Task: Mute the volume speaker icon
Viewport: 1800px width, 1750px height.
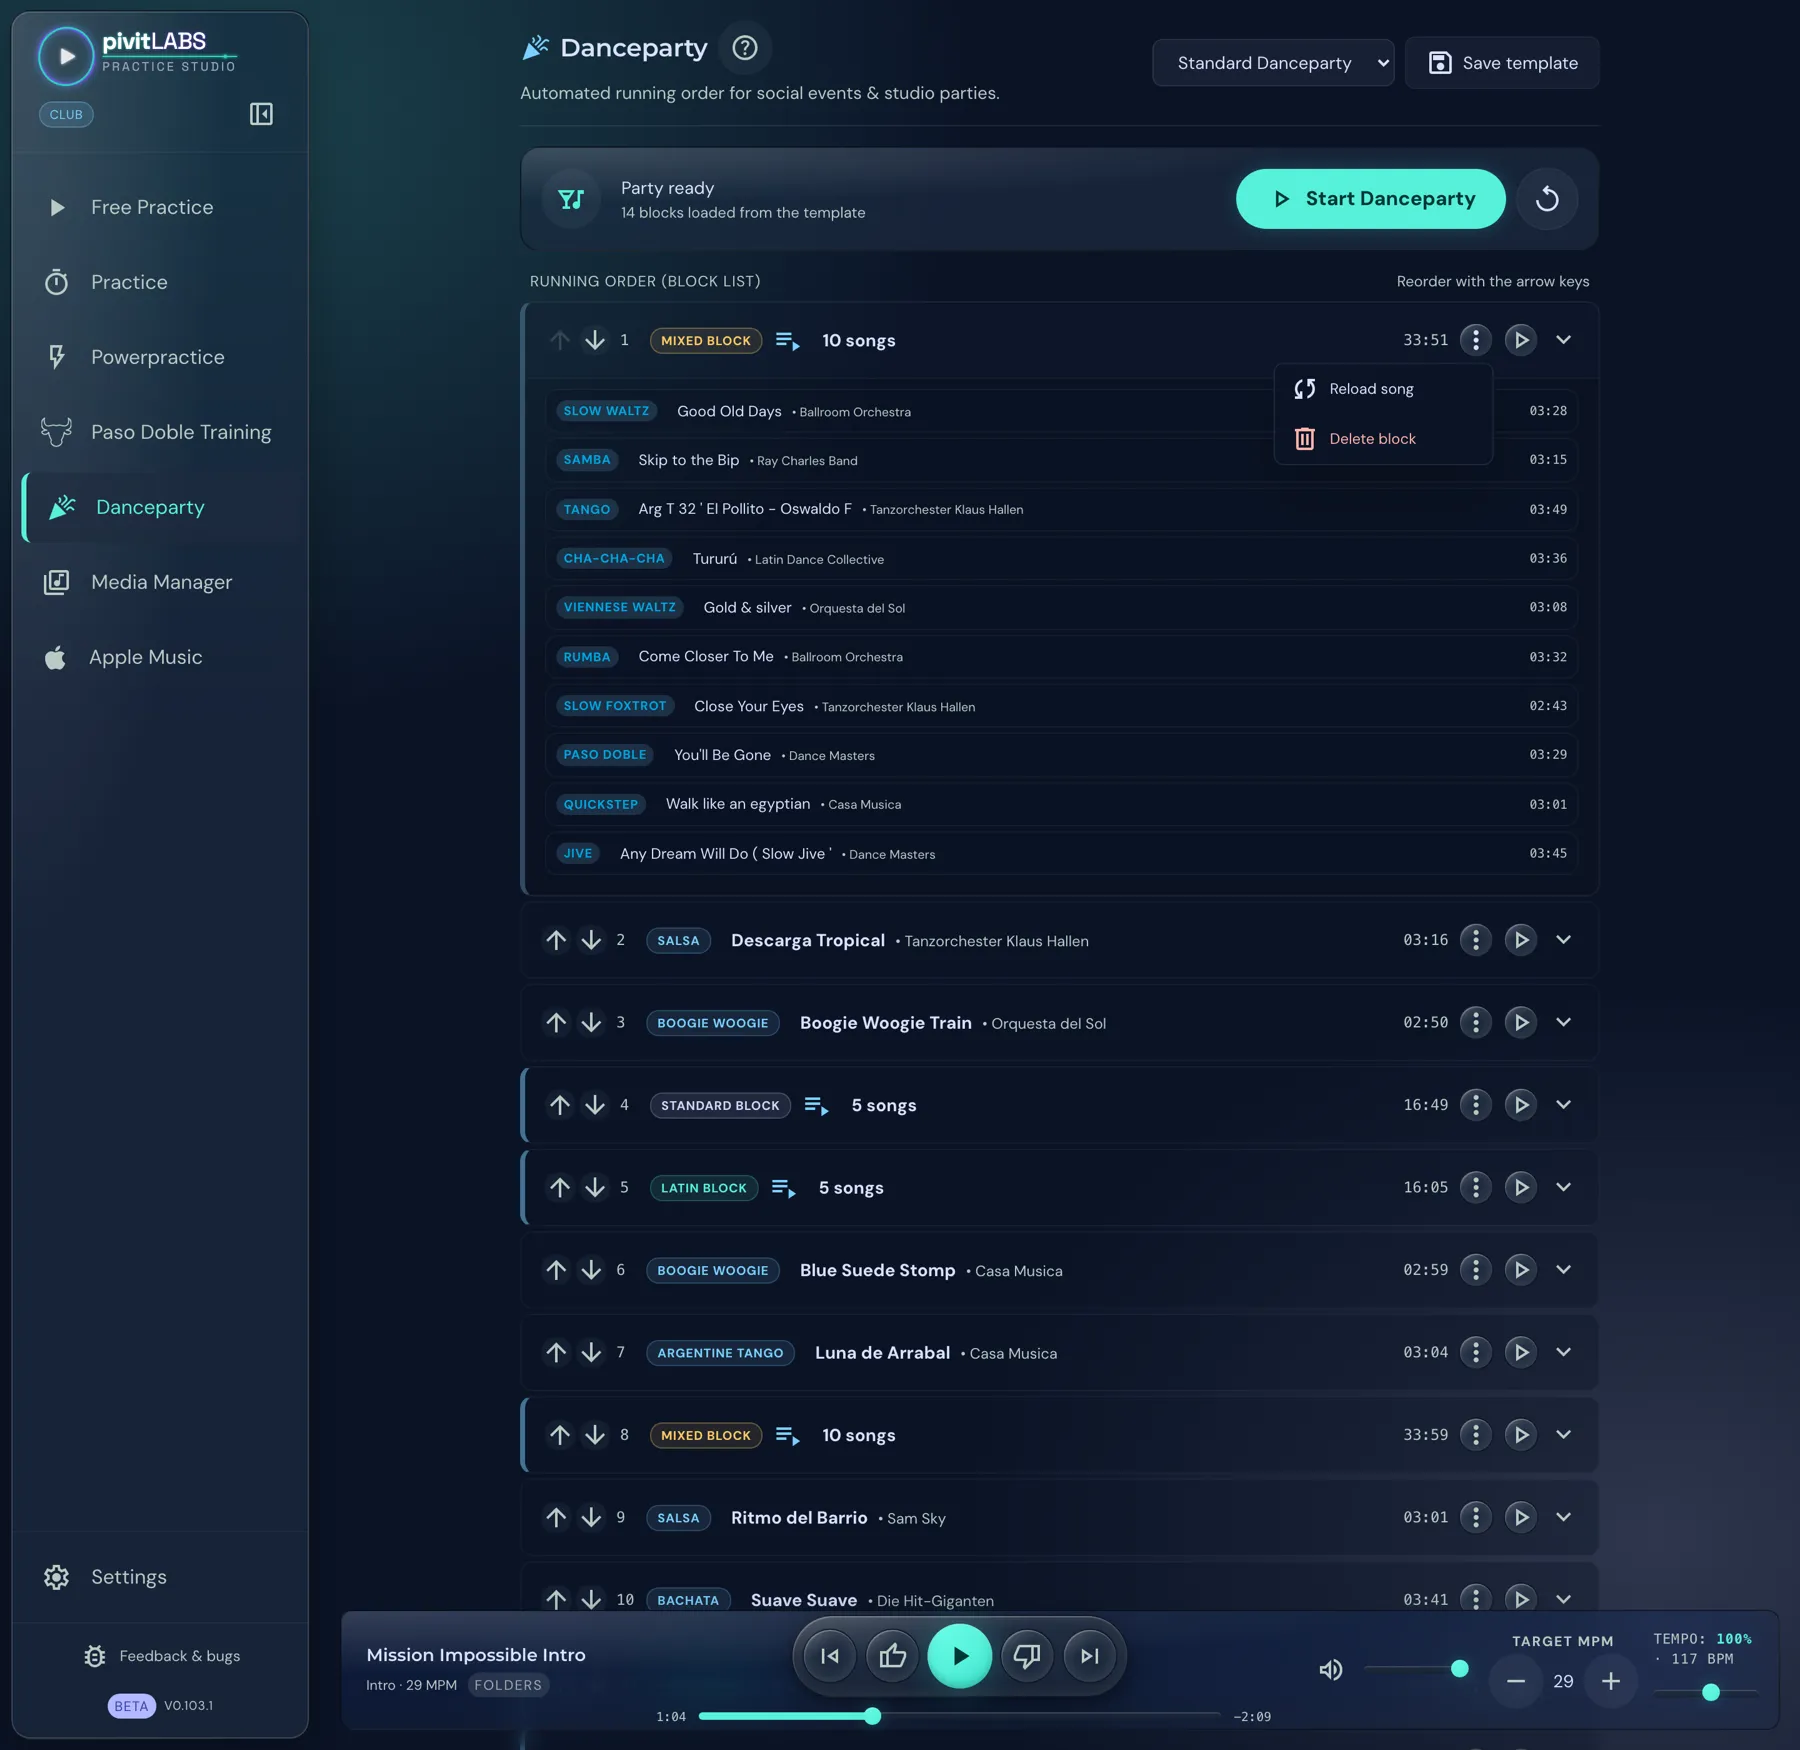Action: [1331, 1669]
